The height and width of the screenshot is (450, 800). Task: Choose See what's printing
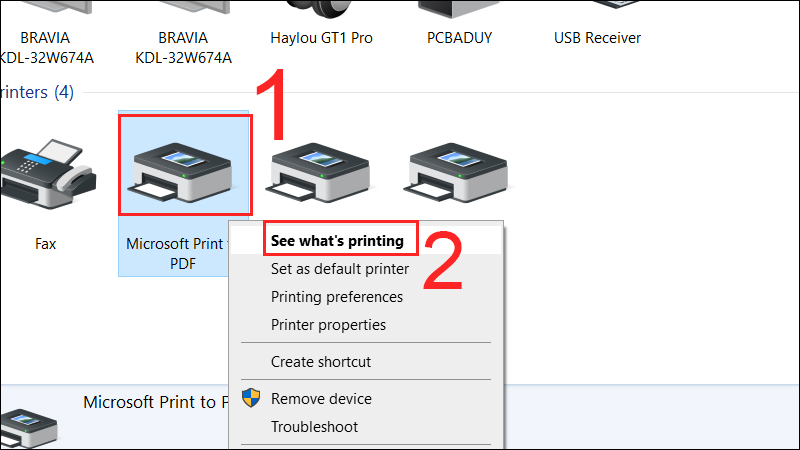click(337, 240)
